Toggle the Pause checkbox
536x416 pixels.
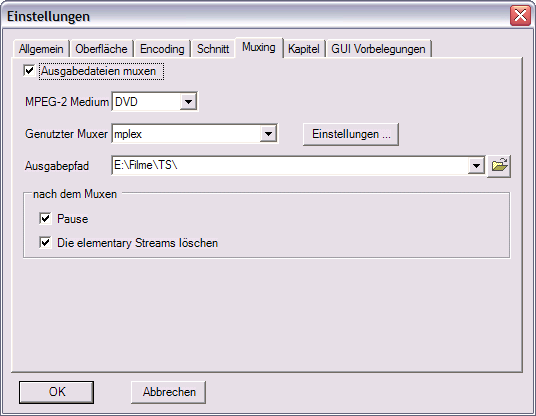click(x=45, y=218)
